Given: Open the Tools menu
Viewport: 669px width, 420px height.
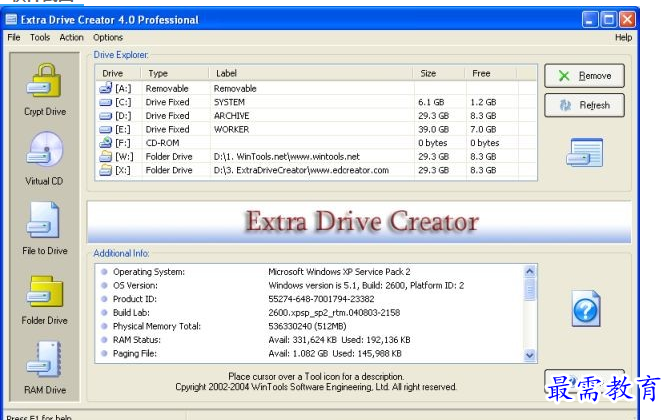Looking at the screenshot, I should click(x=40, y=38).
